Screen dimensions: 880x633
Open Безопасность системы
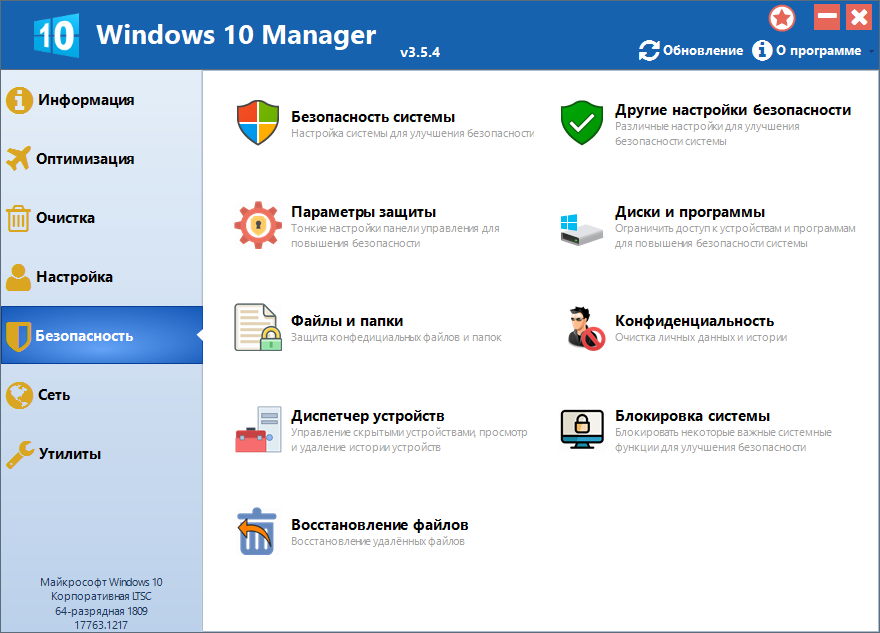(x=373, y=117)
